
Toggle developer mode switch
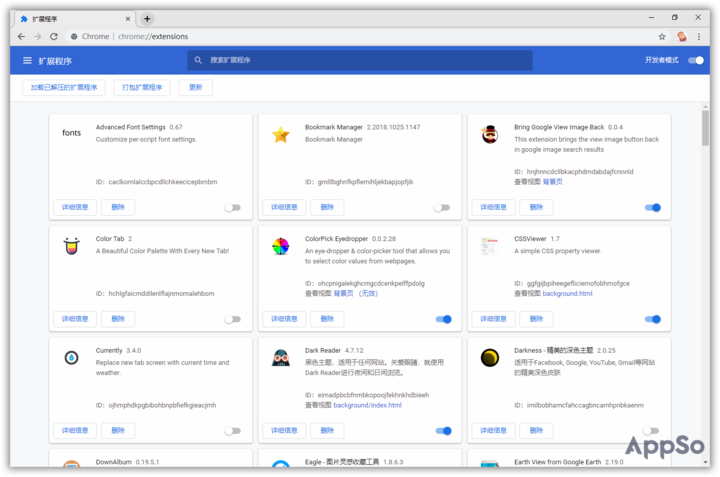click(x=696, y=60)
